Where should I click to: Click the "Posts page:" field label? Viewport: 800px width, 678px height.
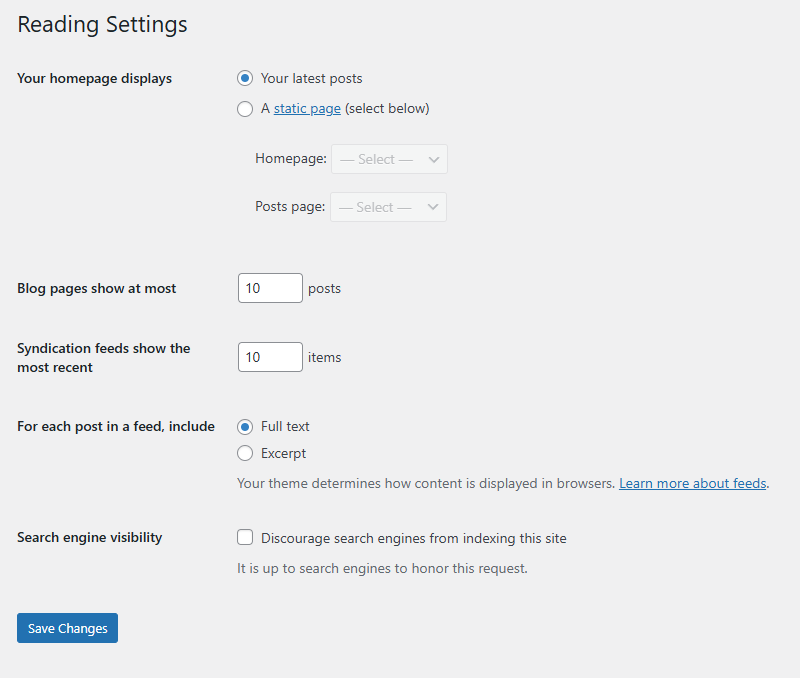(x=289, y=207)
